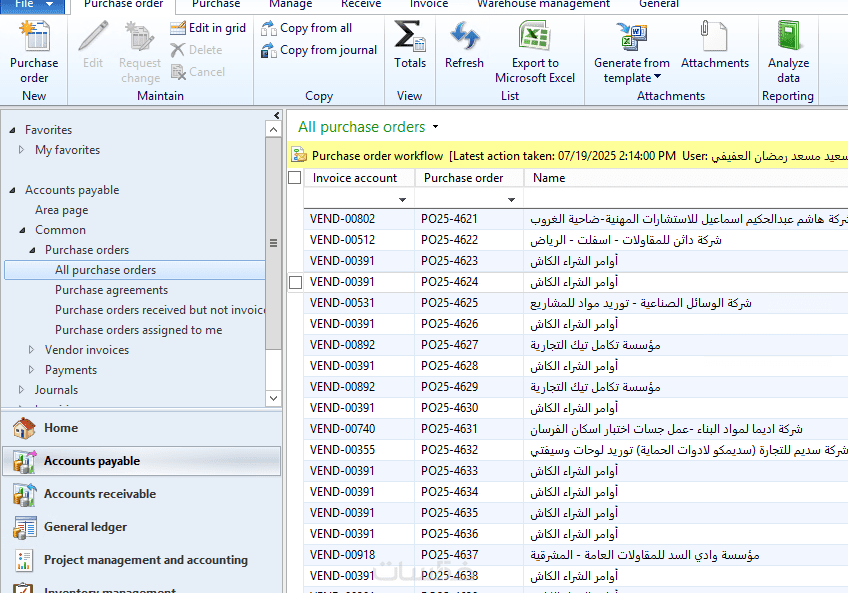Open Project management and accounting module
Image resolution: width=848 pixels, height=593 pixels.
142,560
